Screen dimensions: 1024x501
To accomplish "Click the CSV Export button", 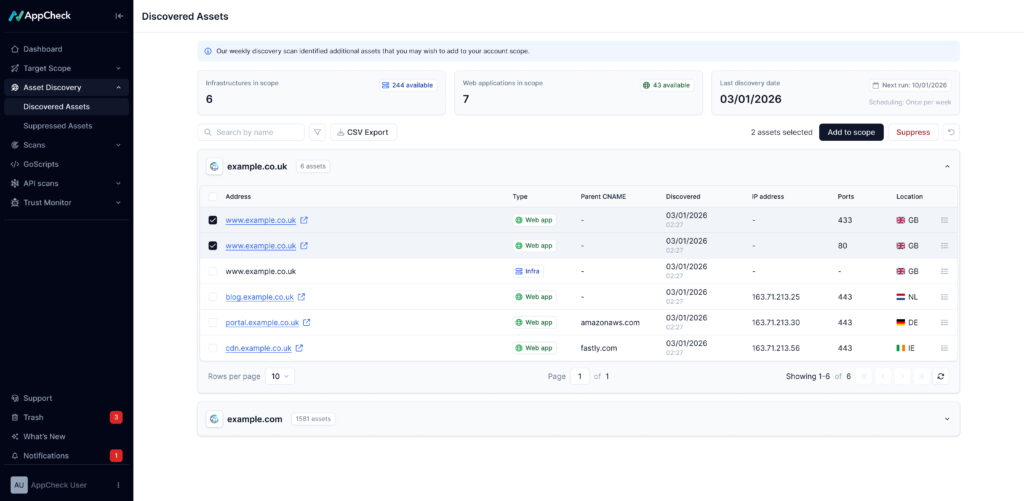I will (x=363, y=132).
